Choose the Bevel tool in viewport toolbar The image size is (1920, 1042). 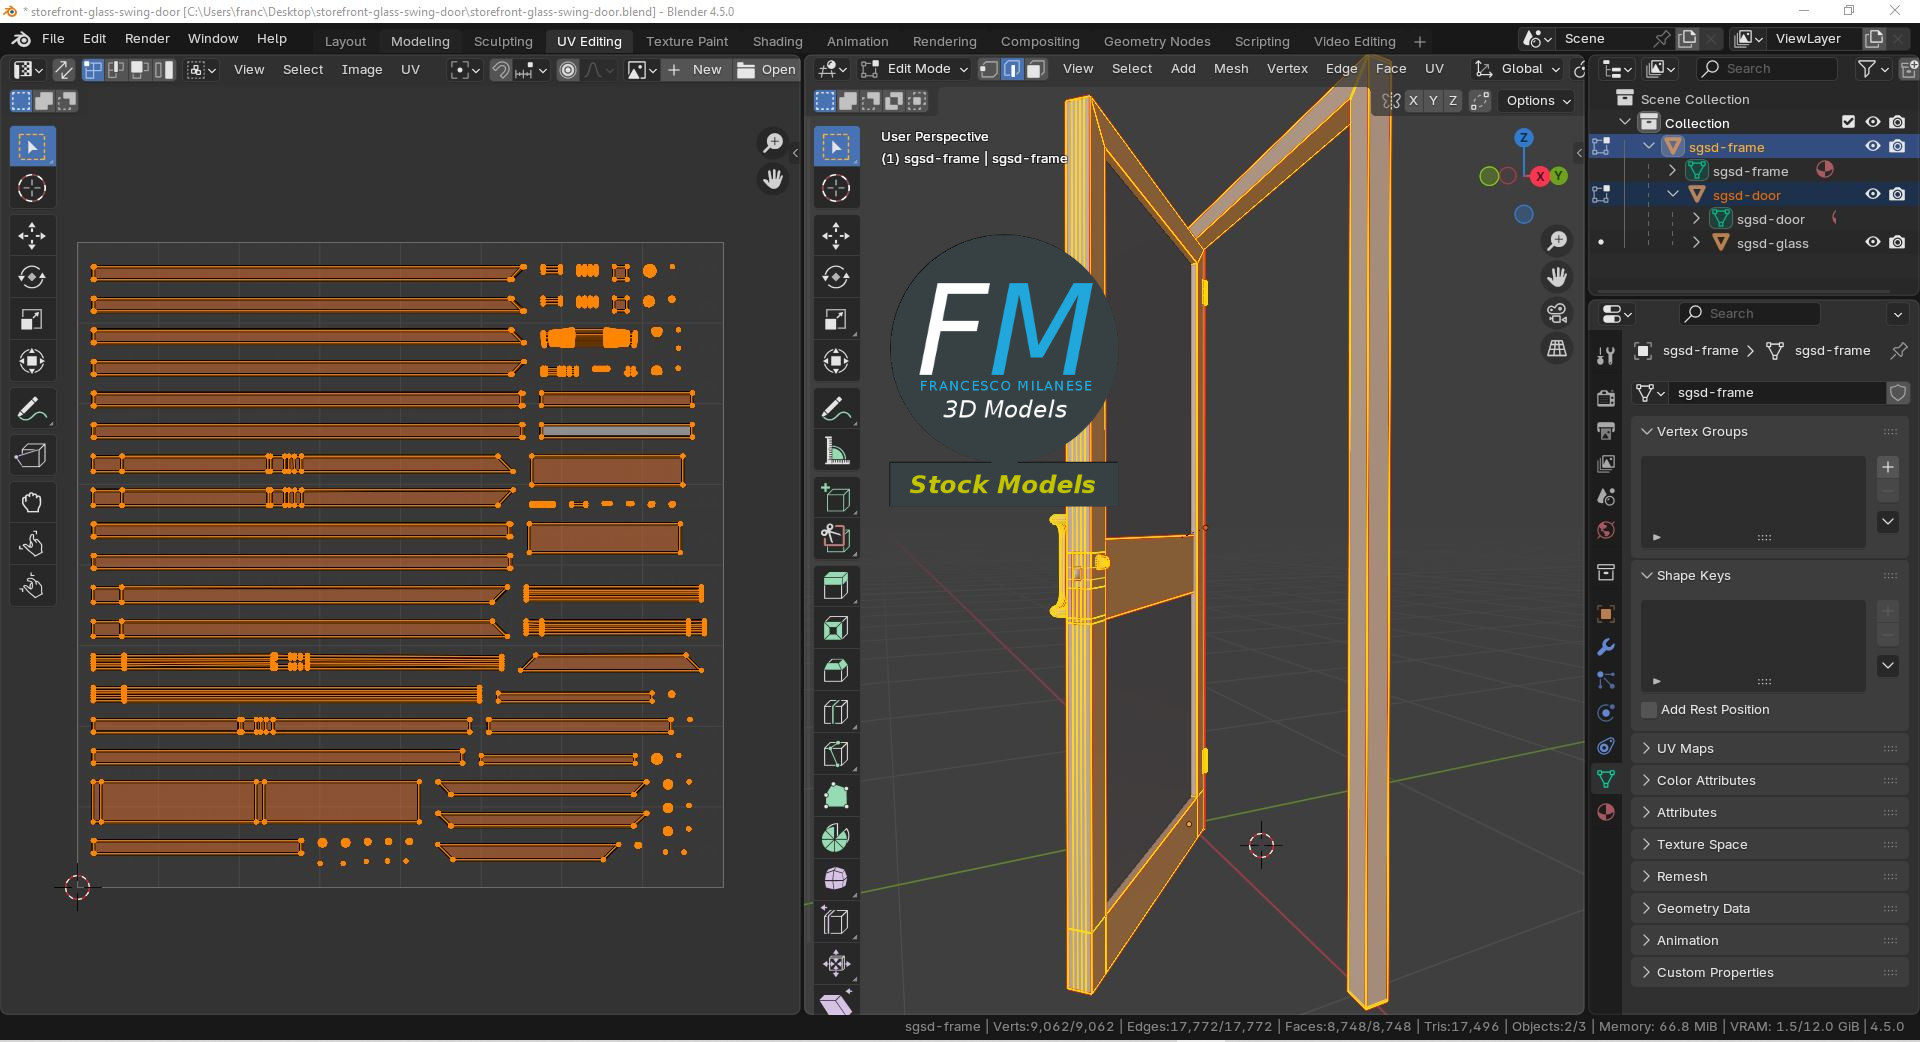point(836,670)
